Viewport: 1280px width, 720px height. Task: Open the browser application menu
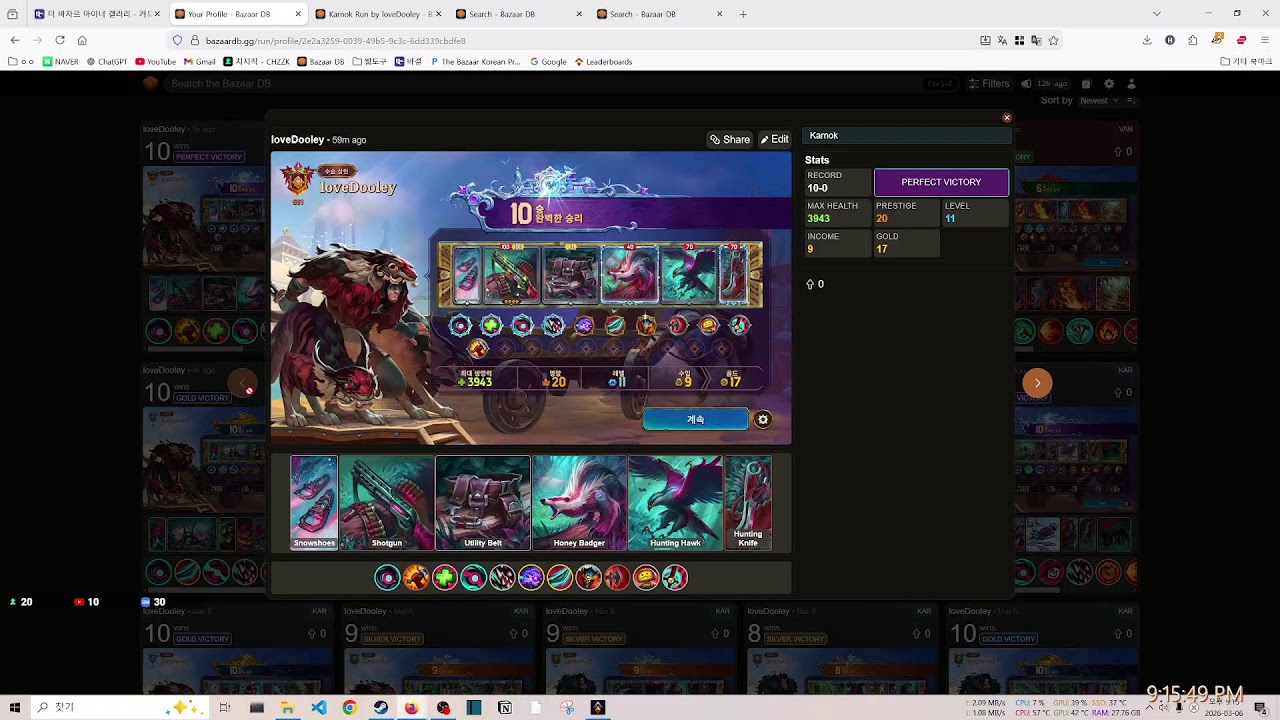pyautogui.click(x=1265, y=40)
